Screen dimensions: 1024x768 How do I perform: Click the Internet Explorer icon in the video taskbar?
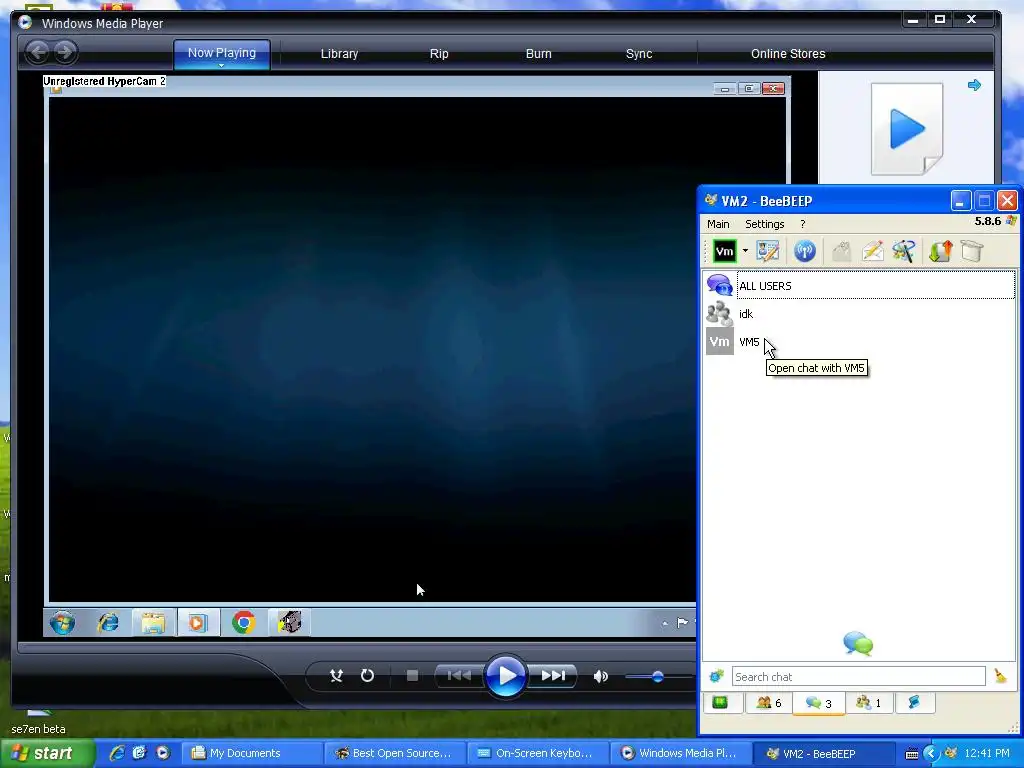[x=108, y=622]
